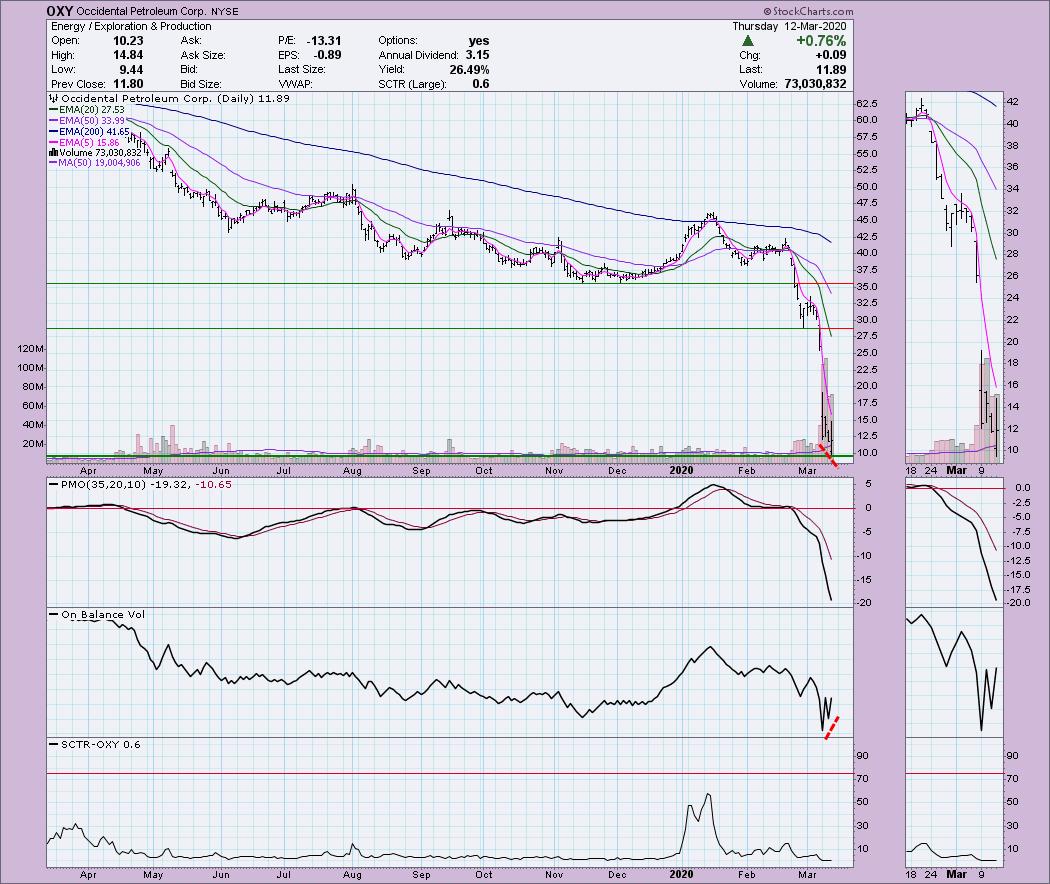The height and width of the screenshot is (884, 1050).
Task: Click the Chg value +0.09
Action: pos(830,56)
